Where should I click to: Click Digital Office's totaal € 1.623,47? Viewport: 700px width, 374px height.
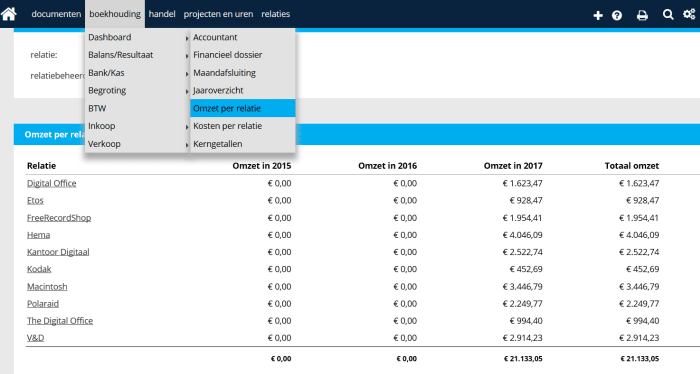pyautogui.click(x=639, y=183)
